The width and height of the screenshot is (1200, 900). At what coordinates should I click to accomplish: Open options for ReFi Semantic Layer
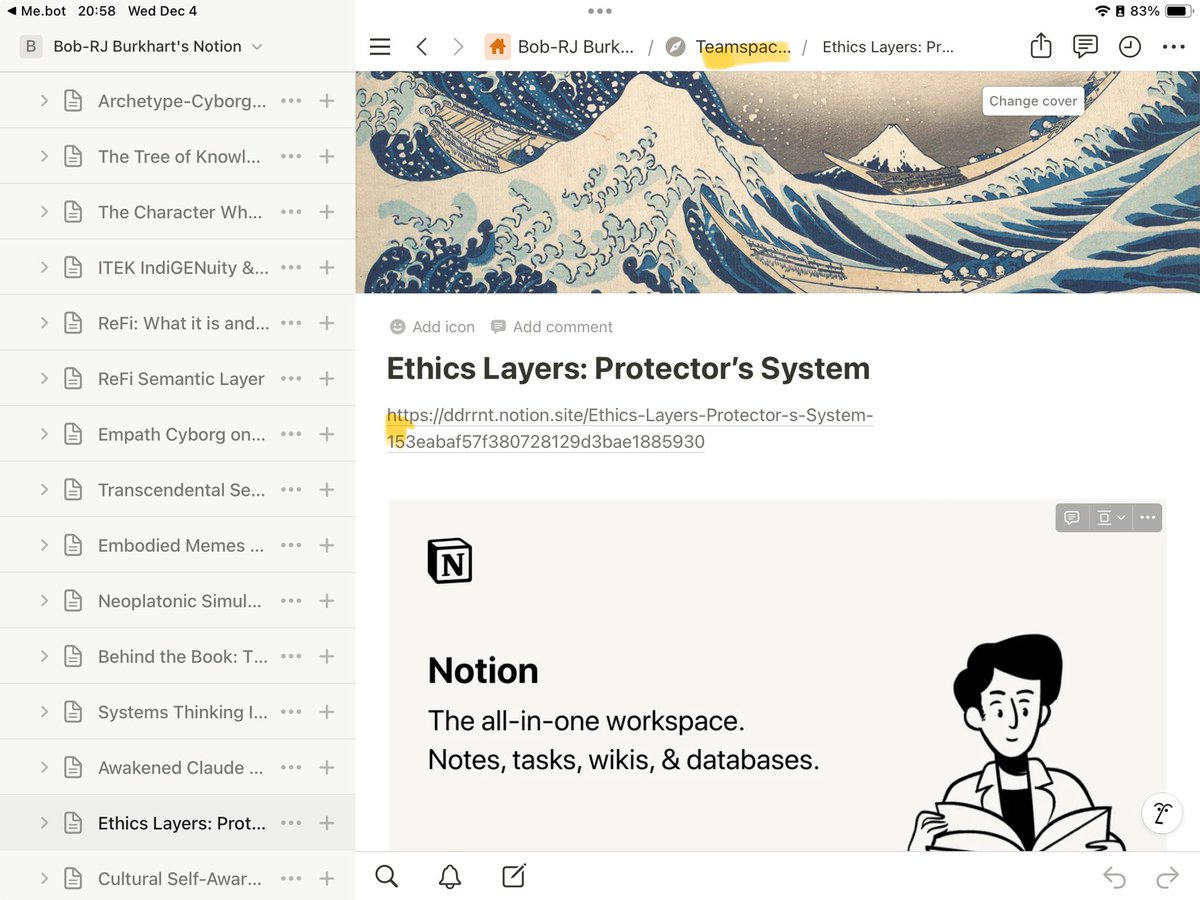click(x=291, y=379)
